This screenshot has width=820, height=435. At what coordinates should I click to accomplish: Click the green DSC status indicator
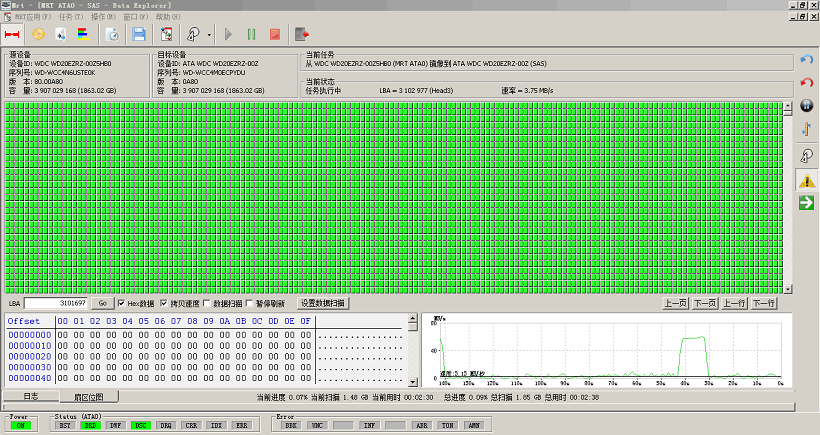[x=141, y=426]
